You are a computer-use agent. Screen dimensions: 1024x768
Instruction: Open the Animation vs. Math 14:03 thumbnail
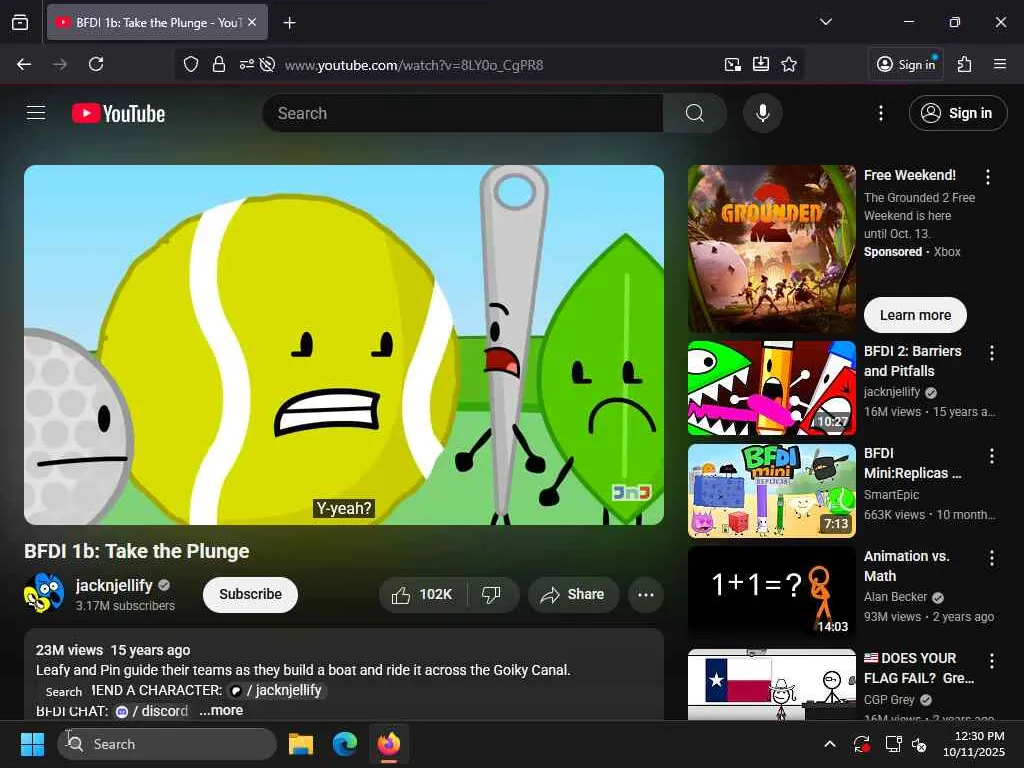click(772, 593)
